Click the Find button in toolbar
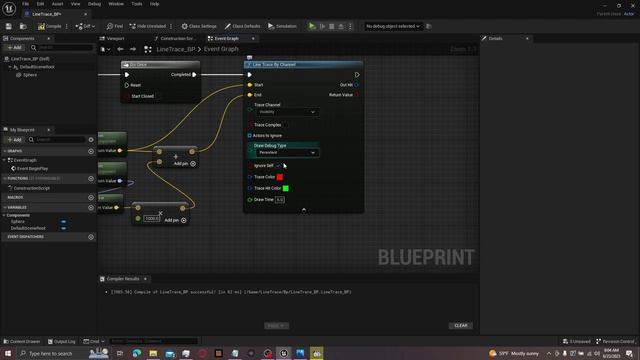This screenshot has height=360, width=640. point(115,26)
